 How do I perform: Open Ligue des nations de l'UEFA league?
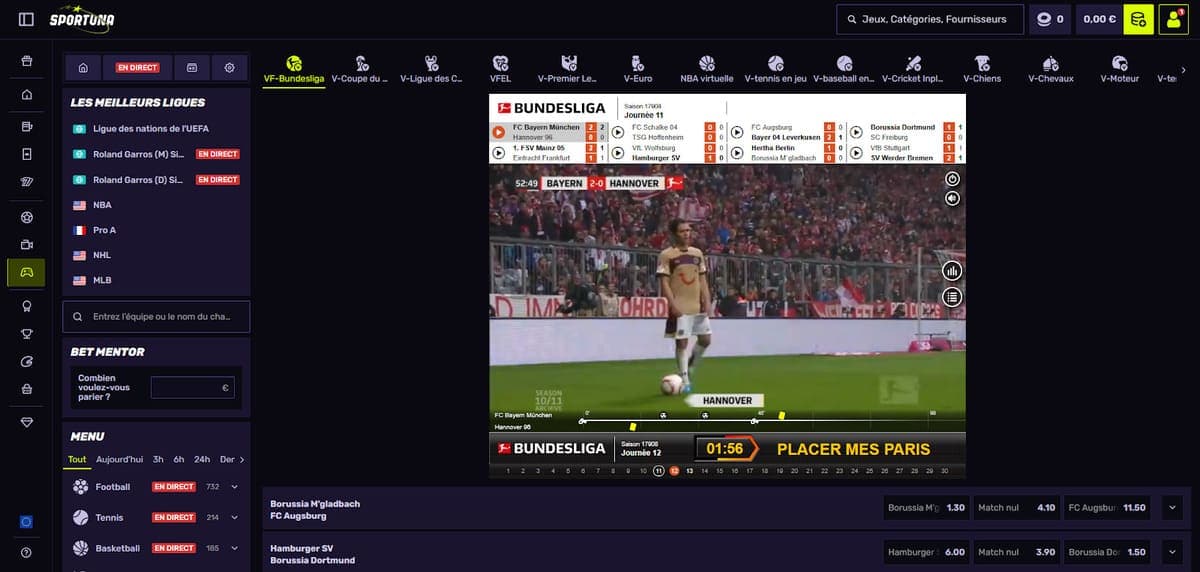[x=151, y=129]
